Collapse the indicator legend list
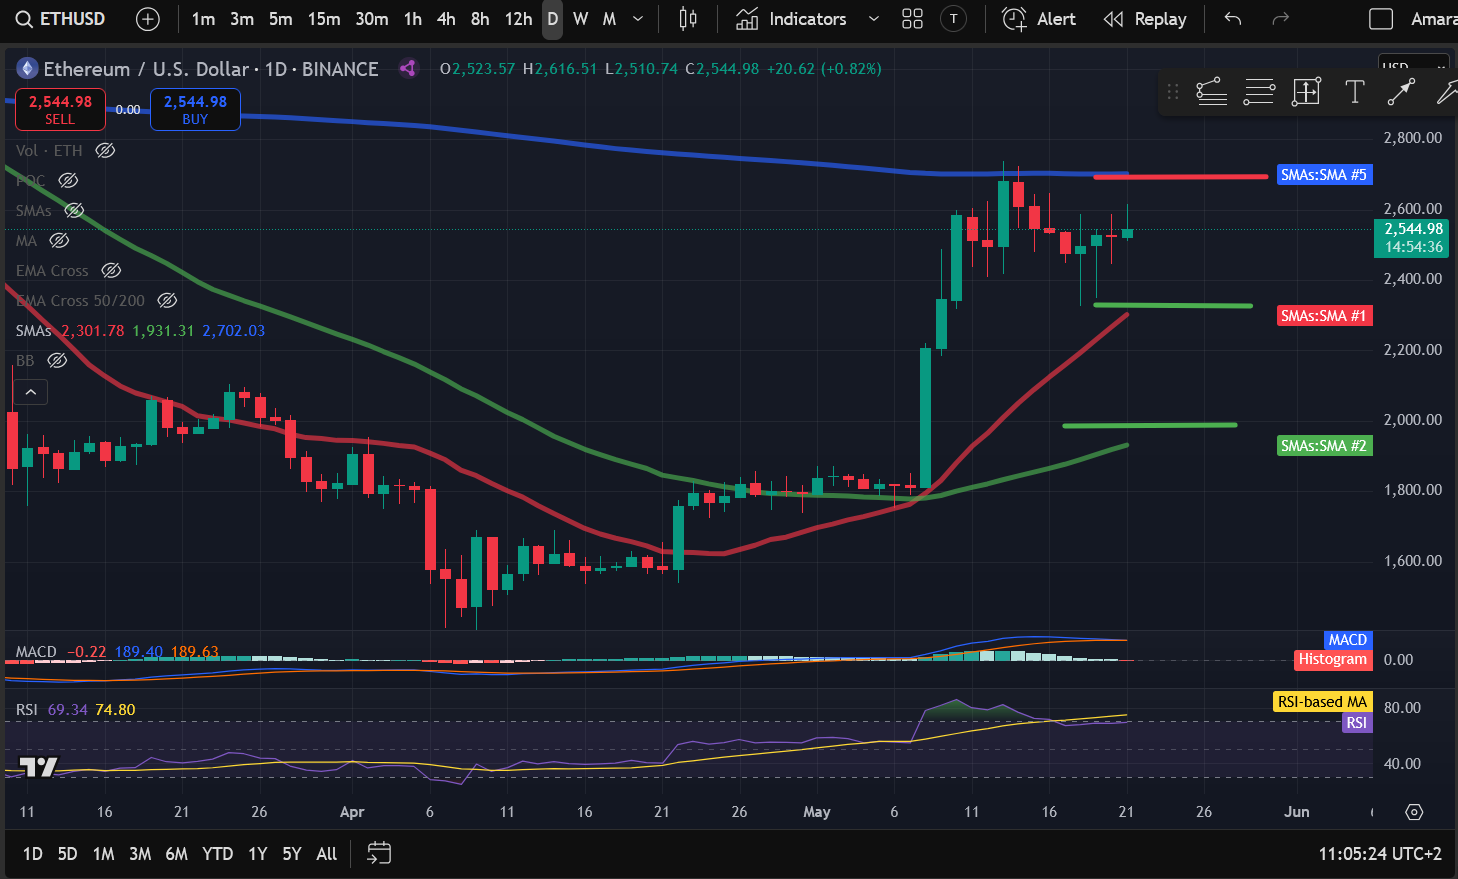 31,392
